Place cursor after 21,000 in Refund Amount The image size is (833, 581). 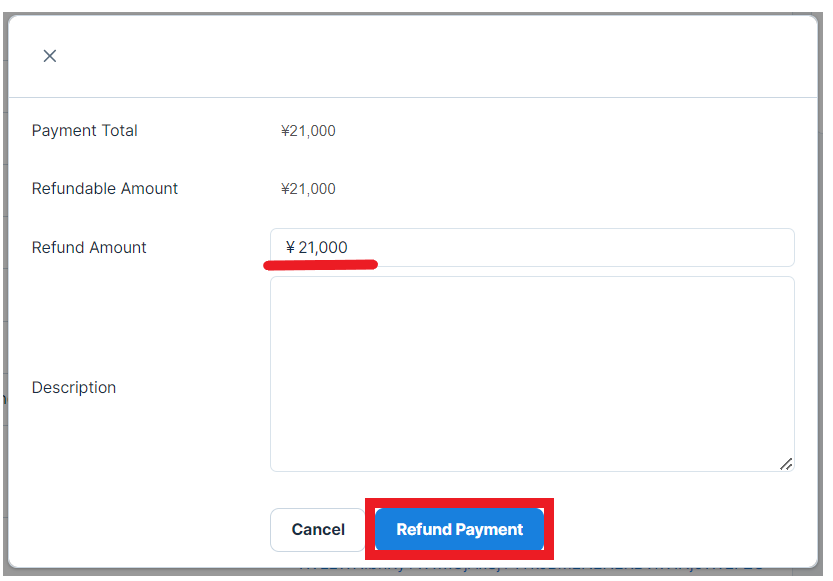(349, 248)
